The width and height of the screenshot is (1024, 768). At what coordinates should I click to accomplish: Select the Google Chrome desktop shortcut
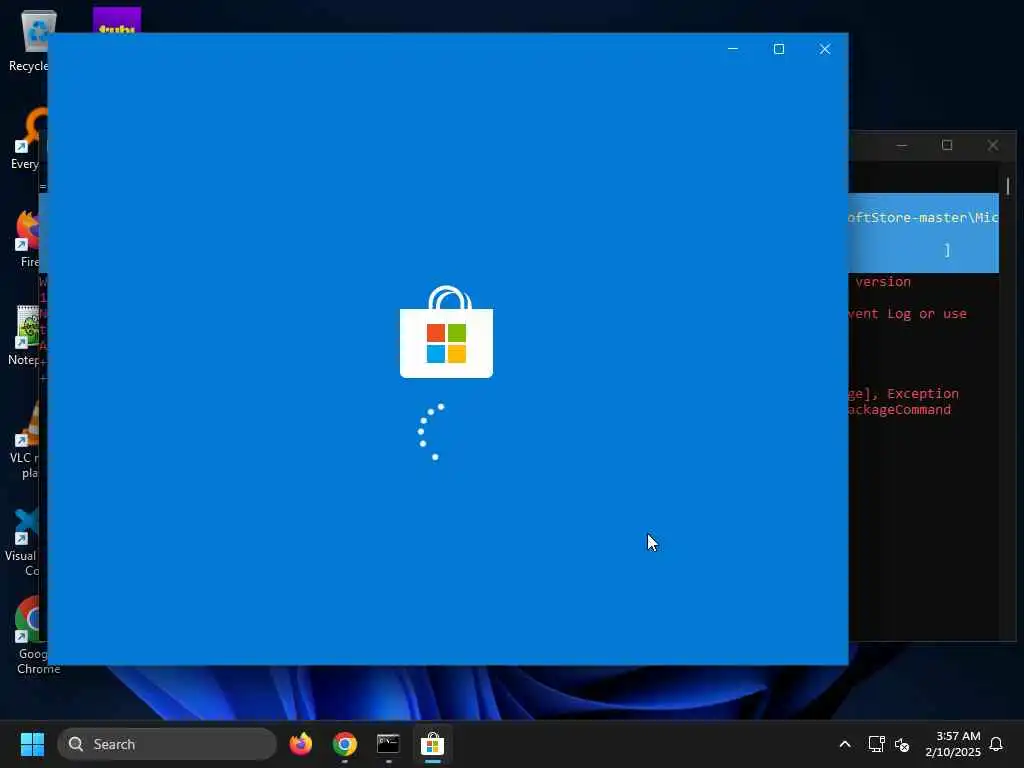click(33, 635)
